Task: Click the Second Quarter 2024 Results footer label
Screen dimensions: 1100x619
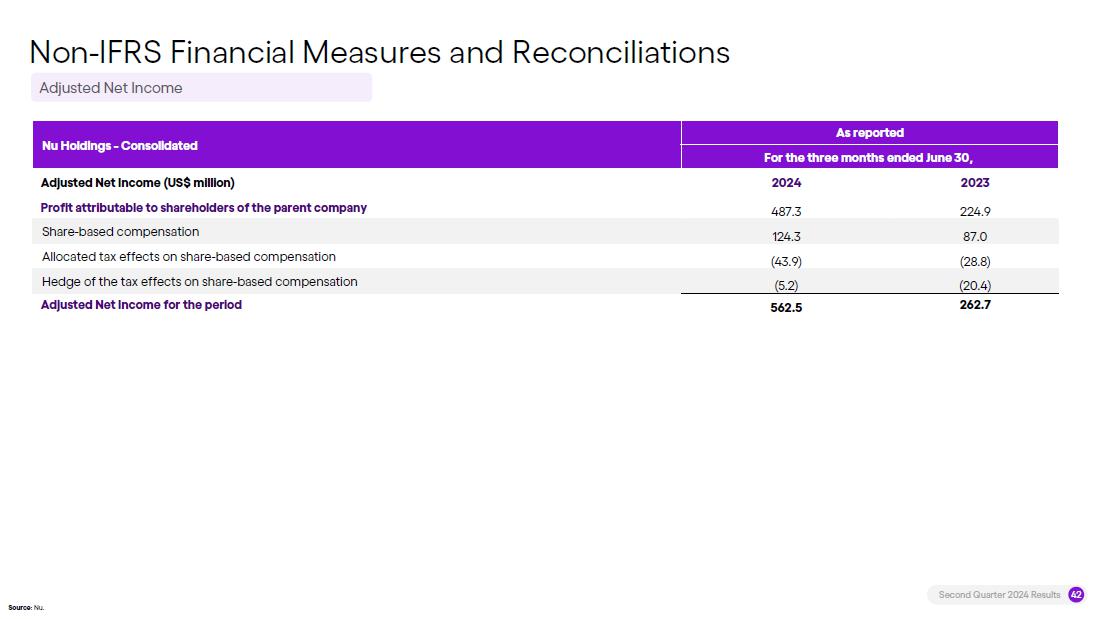Action: coord(1000,594)
